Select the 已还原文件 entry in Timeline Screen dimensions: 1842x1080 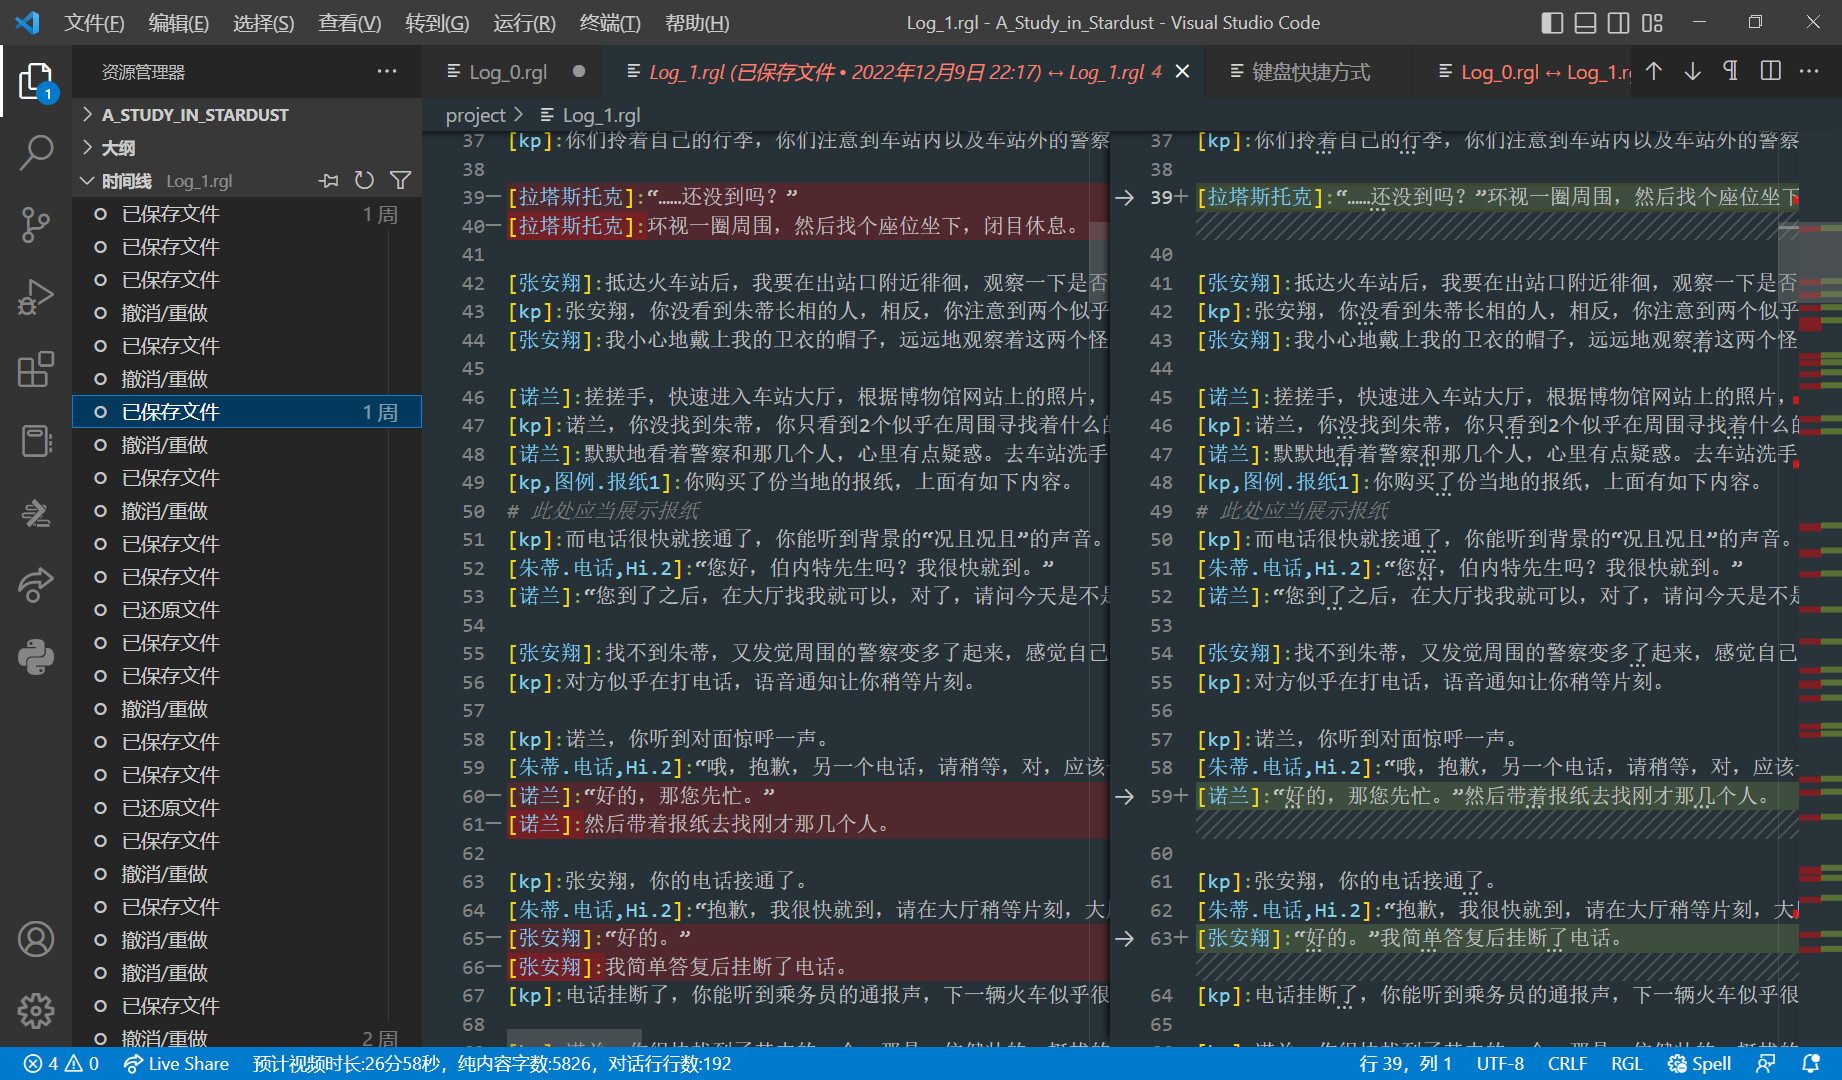coord(170,608)
